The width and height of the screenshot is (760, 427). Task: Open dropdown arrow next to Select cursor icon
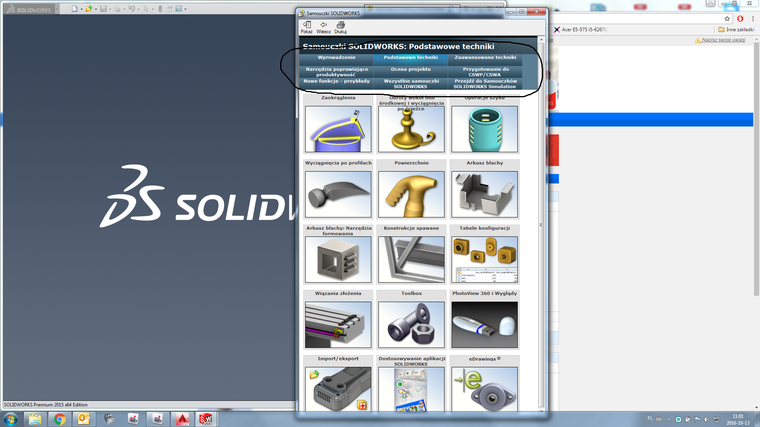click(153, 9)
